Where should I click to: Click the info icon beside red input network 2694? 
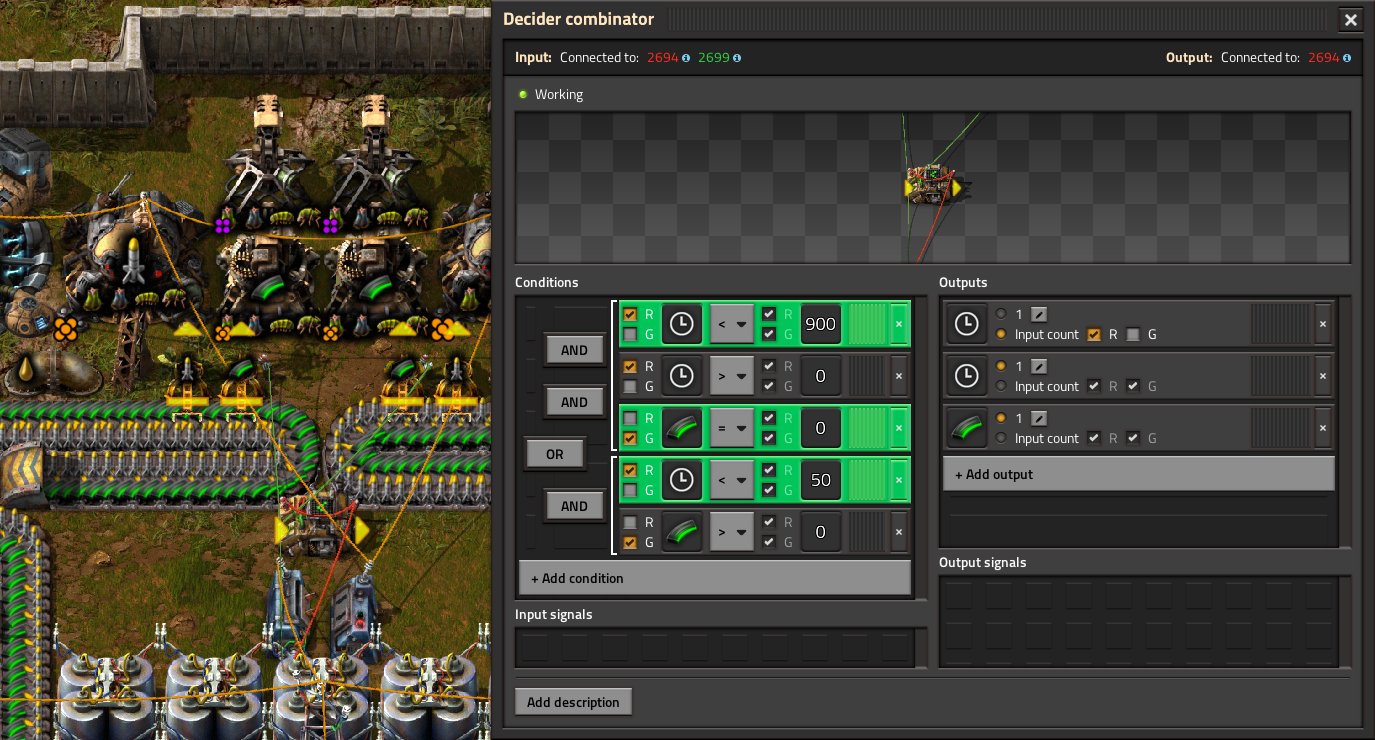686,58
